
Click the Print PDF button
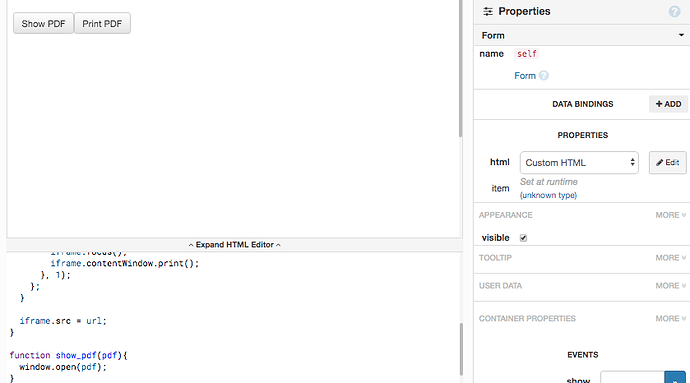tap(102, 23)
